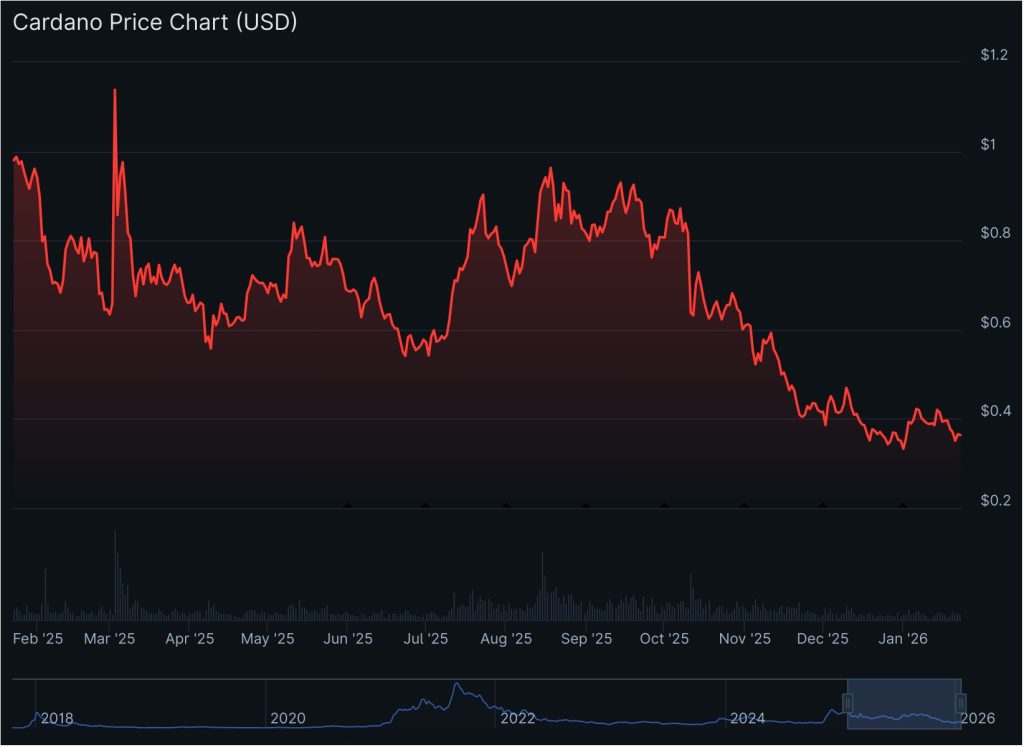Click the May '25 date axis label
The height and width of the screenshot is (747, 1024).
coord(268,639)
